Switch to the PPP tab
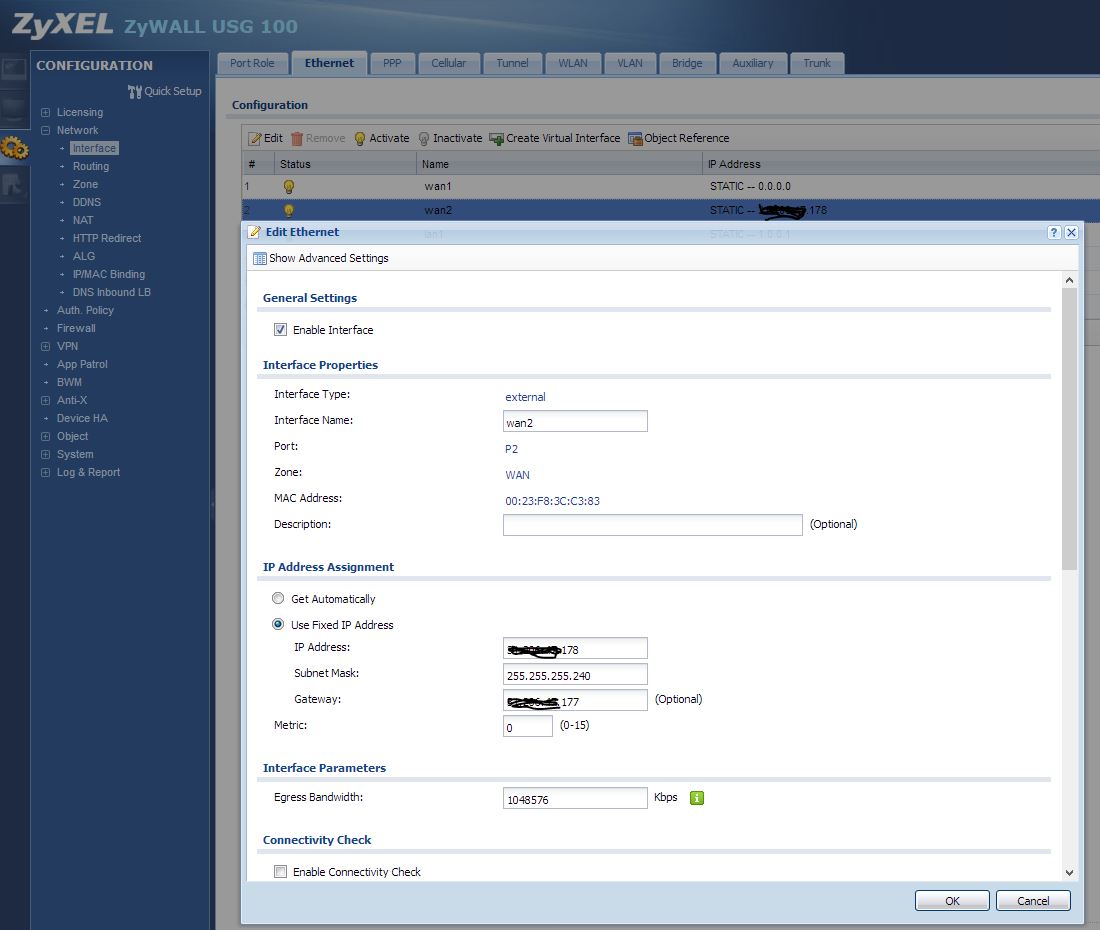This screenshot has height=930, width=1100. 392,63
